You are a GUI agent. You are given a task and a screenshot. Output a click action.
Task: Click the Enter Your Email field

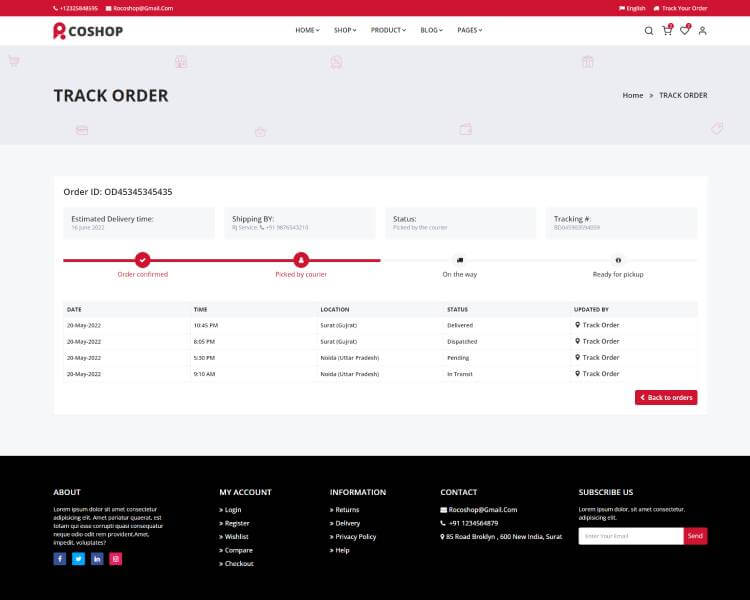[630, 536]
